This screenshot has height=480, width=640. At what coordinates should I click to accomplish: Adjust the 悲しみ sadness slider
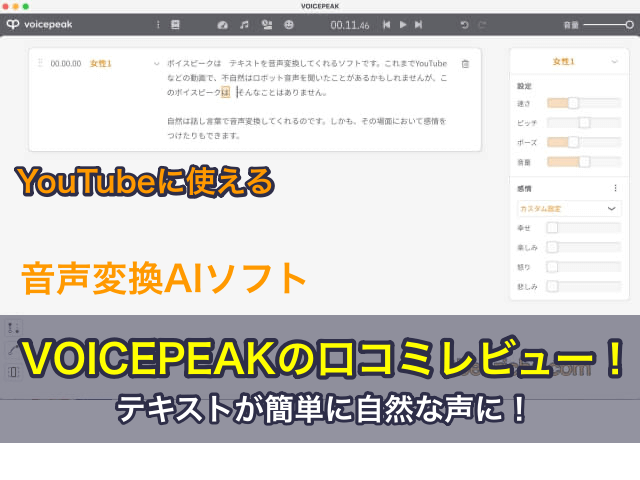point(584,287)
